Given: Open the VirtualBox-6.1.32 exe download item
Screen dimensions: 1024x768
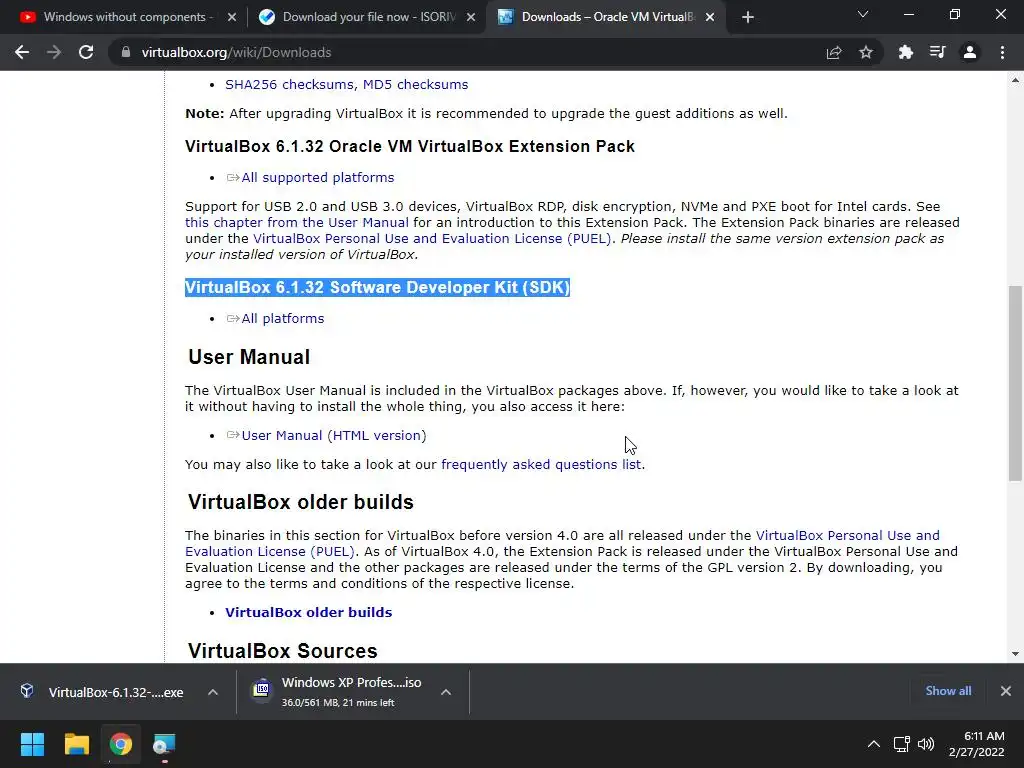Looking at the screenshot, I should (x=116, y=692).
